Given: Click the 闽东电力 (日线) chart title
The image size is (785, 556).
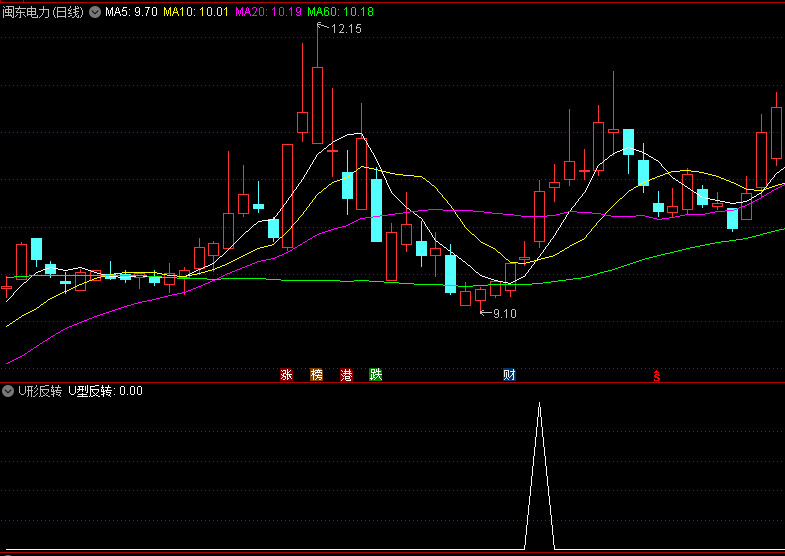Looking at the screenshot, I should pyautogui.click(x=43, y=12).
